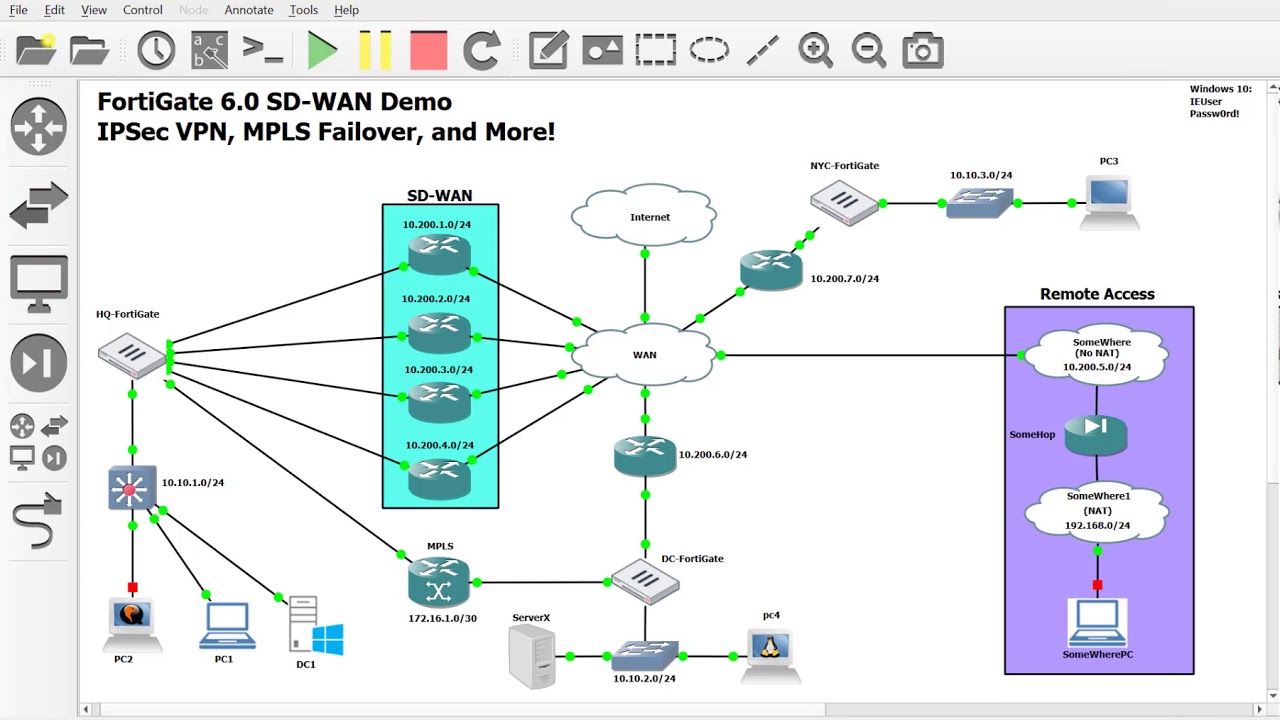
Task: Select the DC1 Windows server node
Action: coord(315,626)
